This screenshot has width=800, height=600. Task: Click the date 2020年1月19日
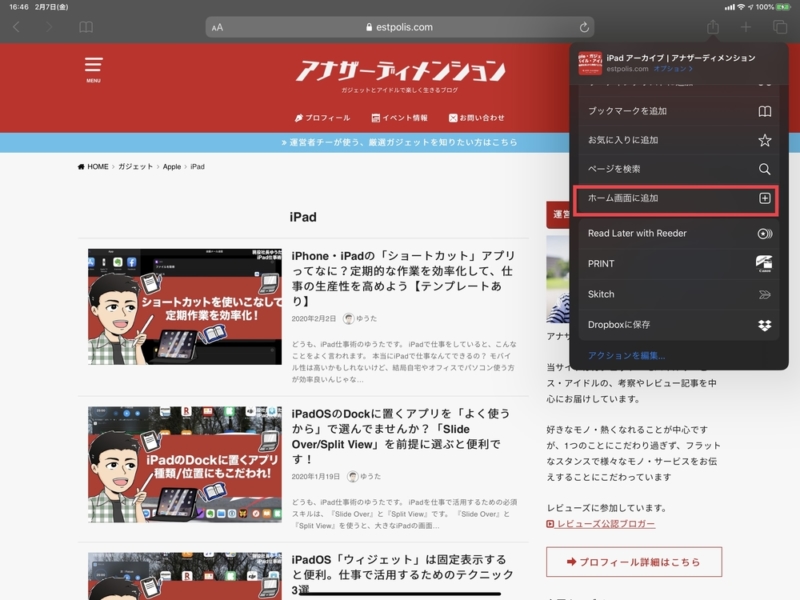316,477
